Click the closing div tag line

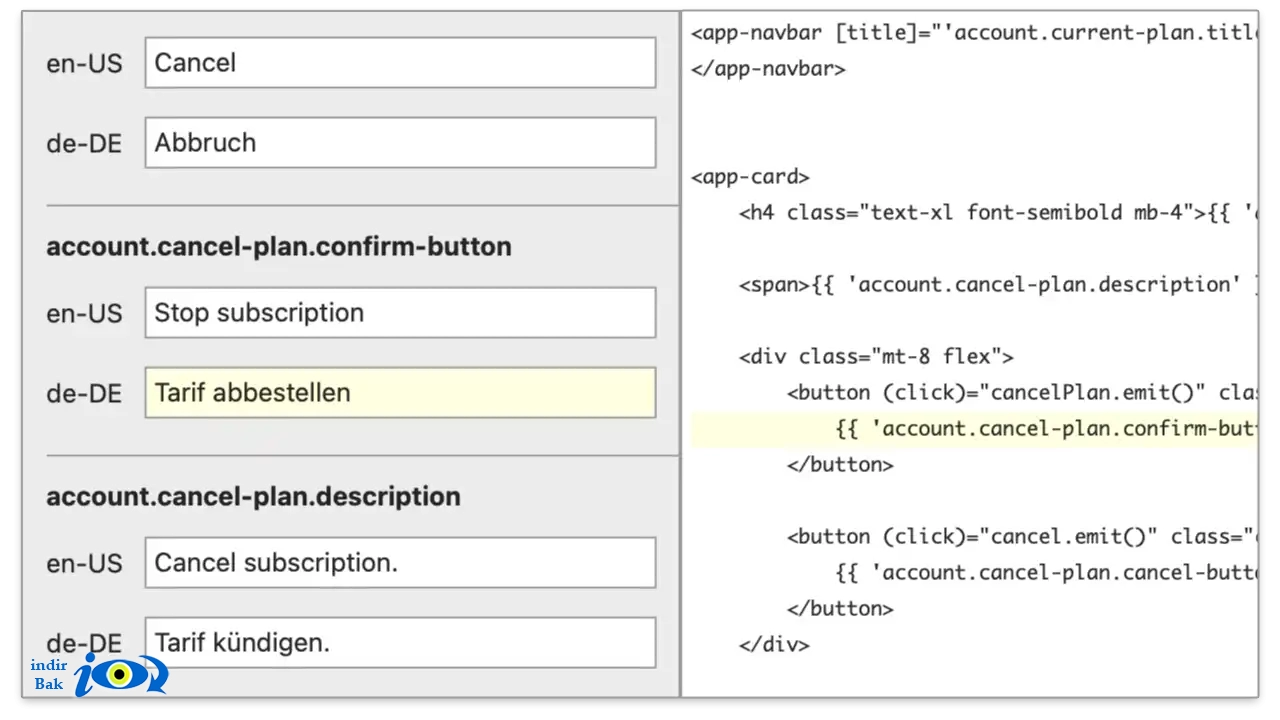(x=774, y=645)
